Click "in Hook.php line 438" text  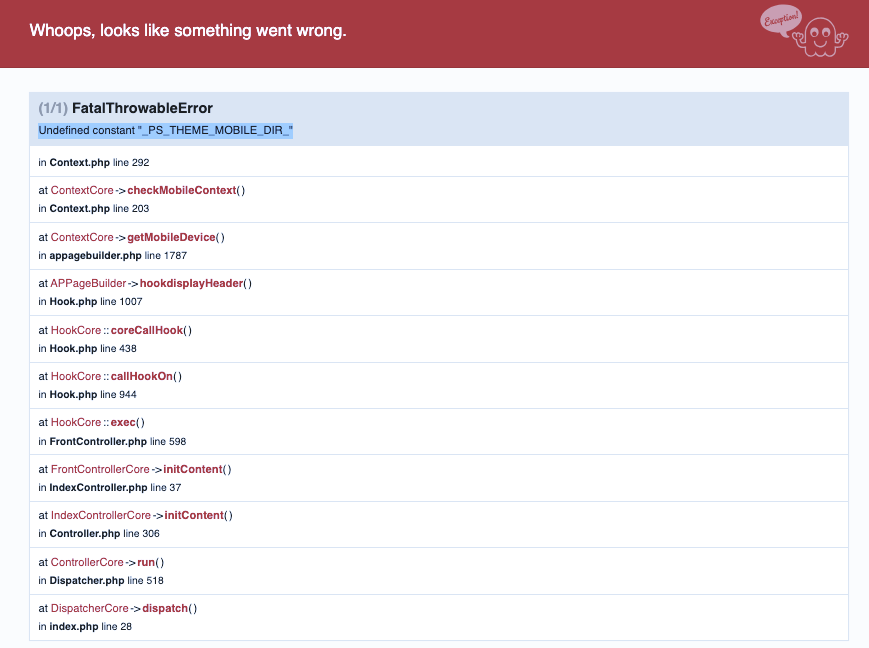88,349
